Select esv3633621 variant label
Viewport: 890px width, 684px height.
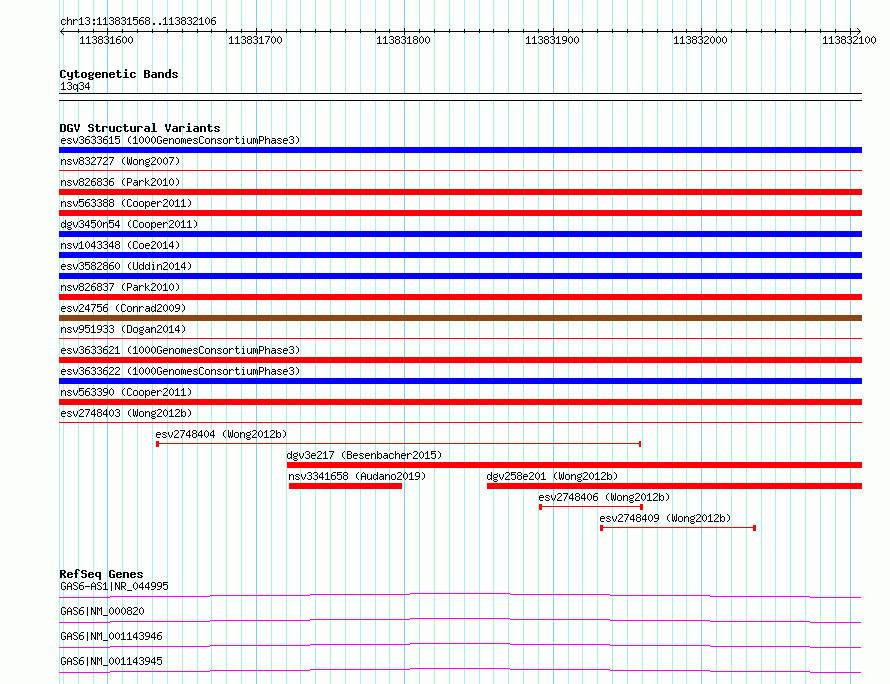pos(180,350)
